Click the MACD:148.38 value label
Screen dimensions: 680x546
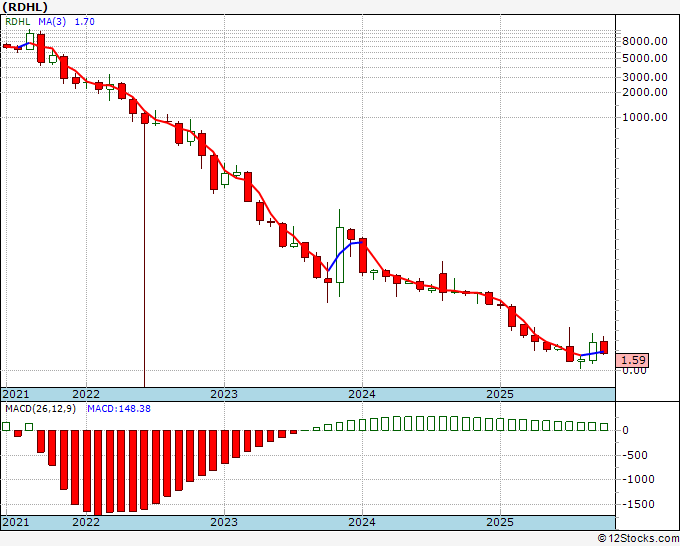pyautogui.click(x=119, y=409)
